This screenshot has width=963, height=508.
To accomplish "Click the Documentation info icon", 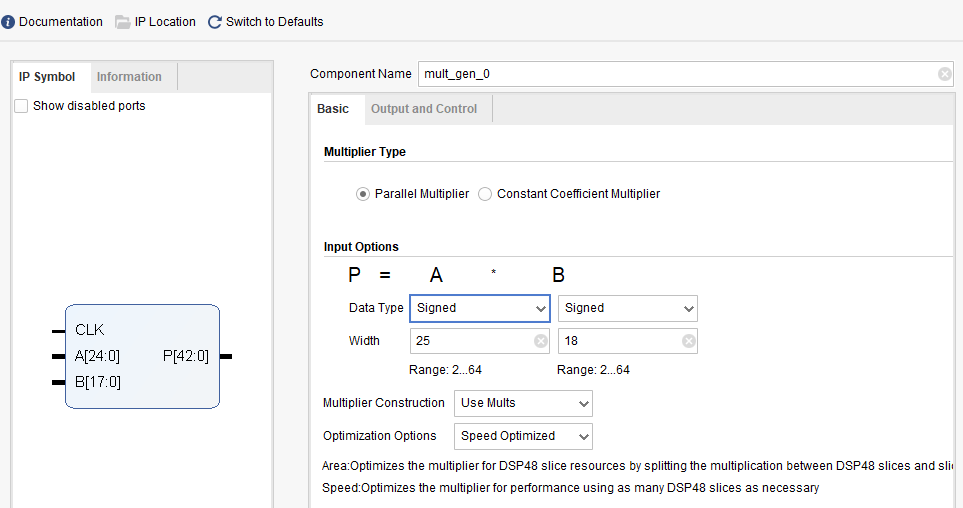I will 8,22.
